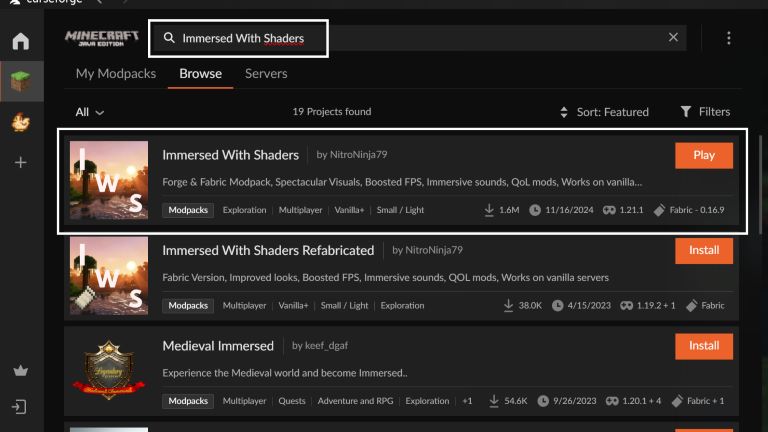Click Modpacks tag on Medieval Immersed
The width and height of the screenshot is (768, 432).
pos(188,401)
